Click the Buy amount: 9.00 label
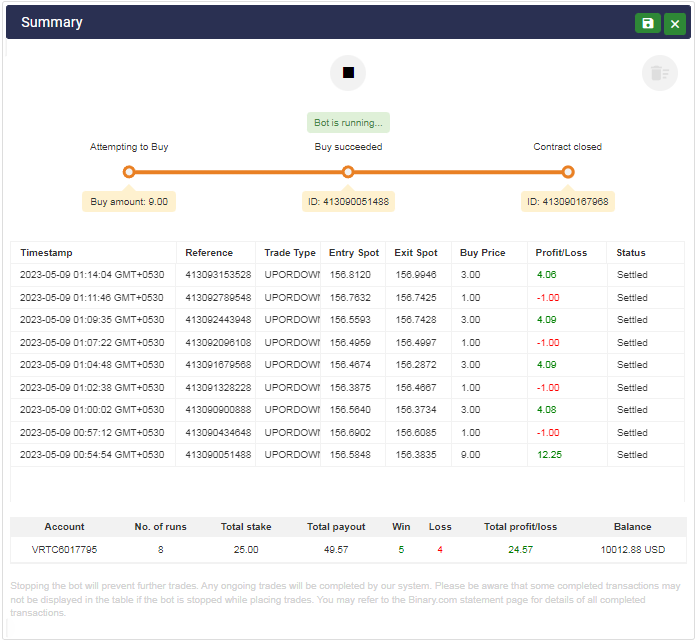The height and width of the screenshot is (642, 697). coord(129,201)
